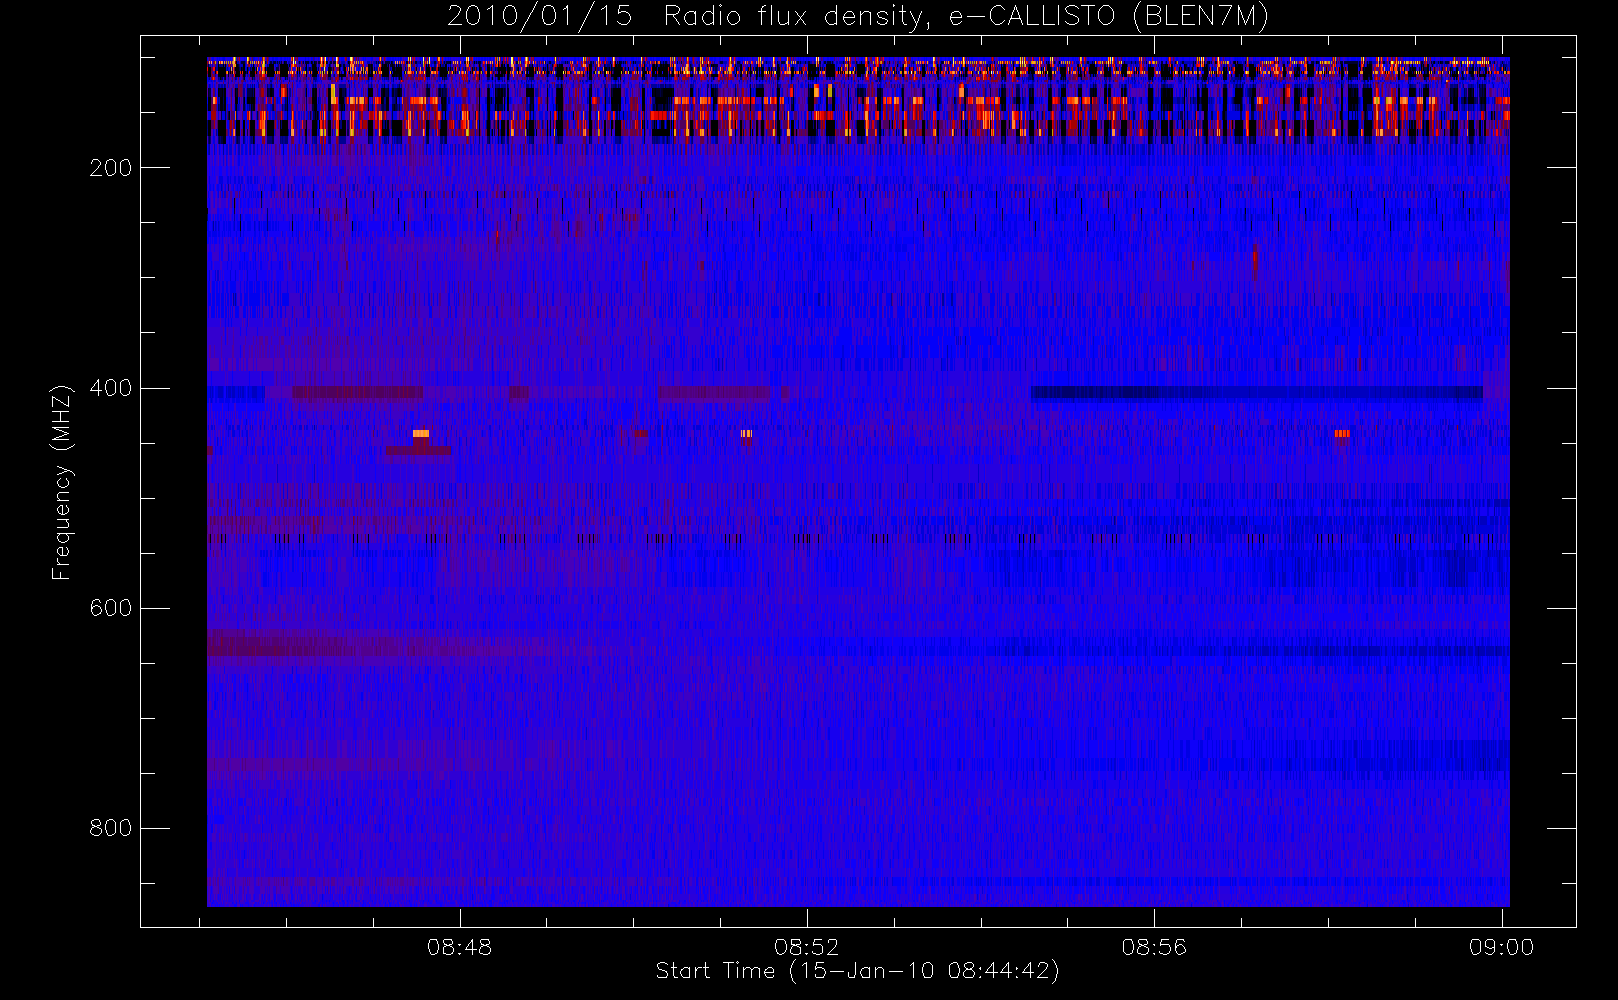Click the 08:56 time tick label
Viewport: 1618px width, 1000px height.
click(x=1154, y=947)
